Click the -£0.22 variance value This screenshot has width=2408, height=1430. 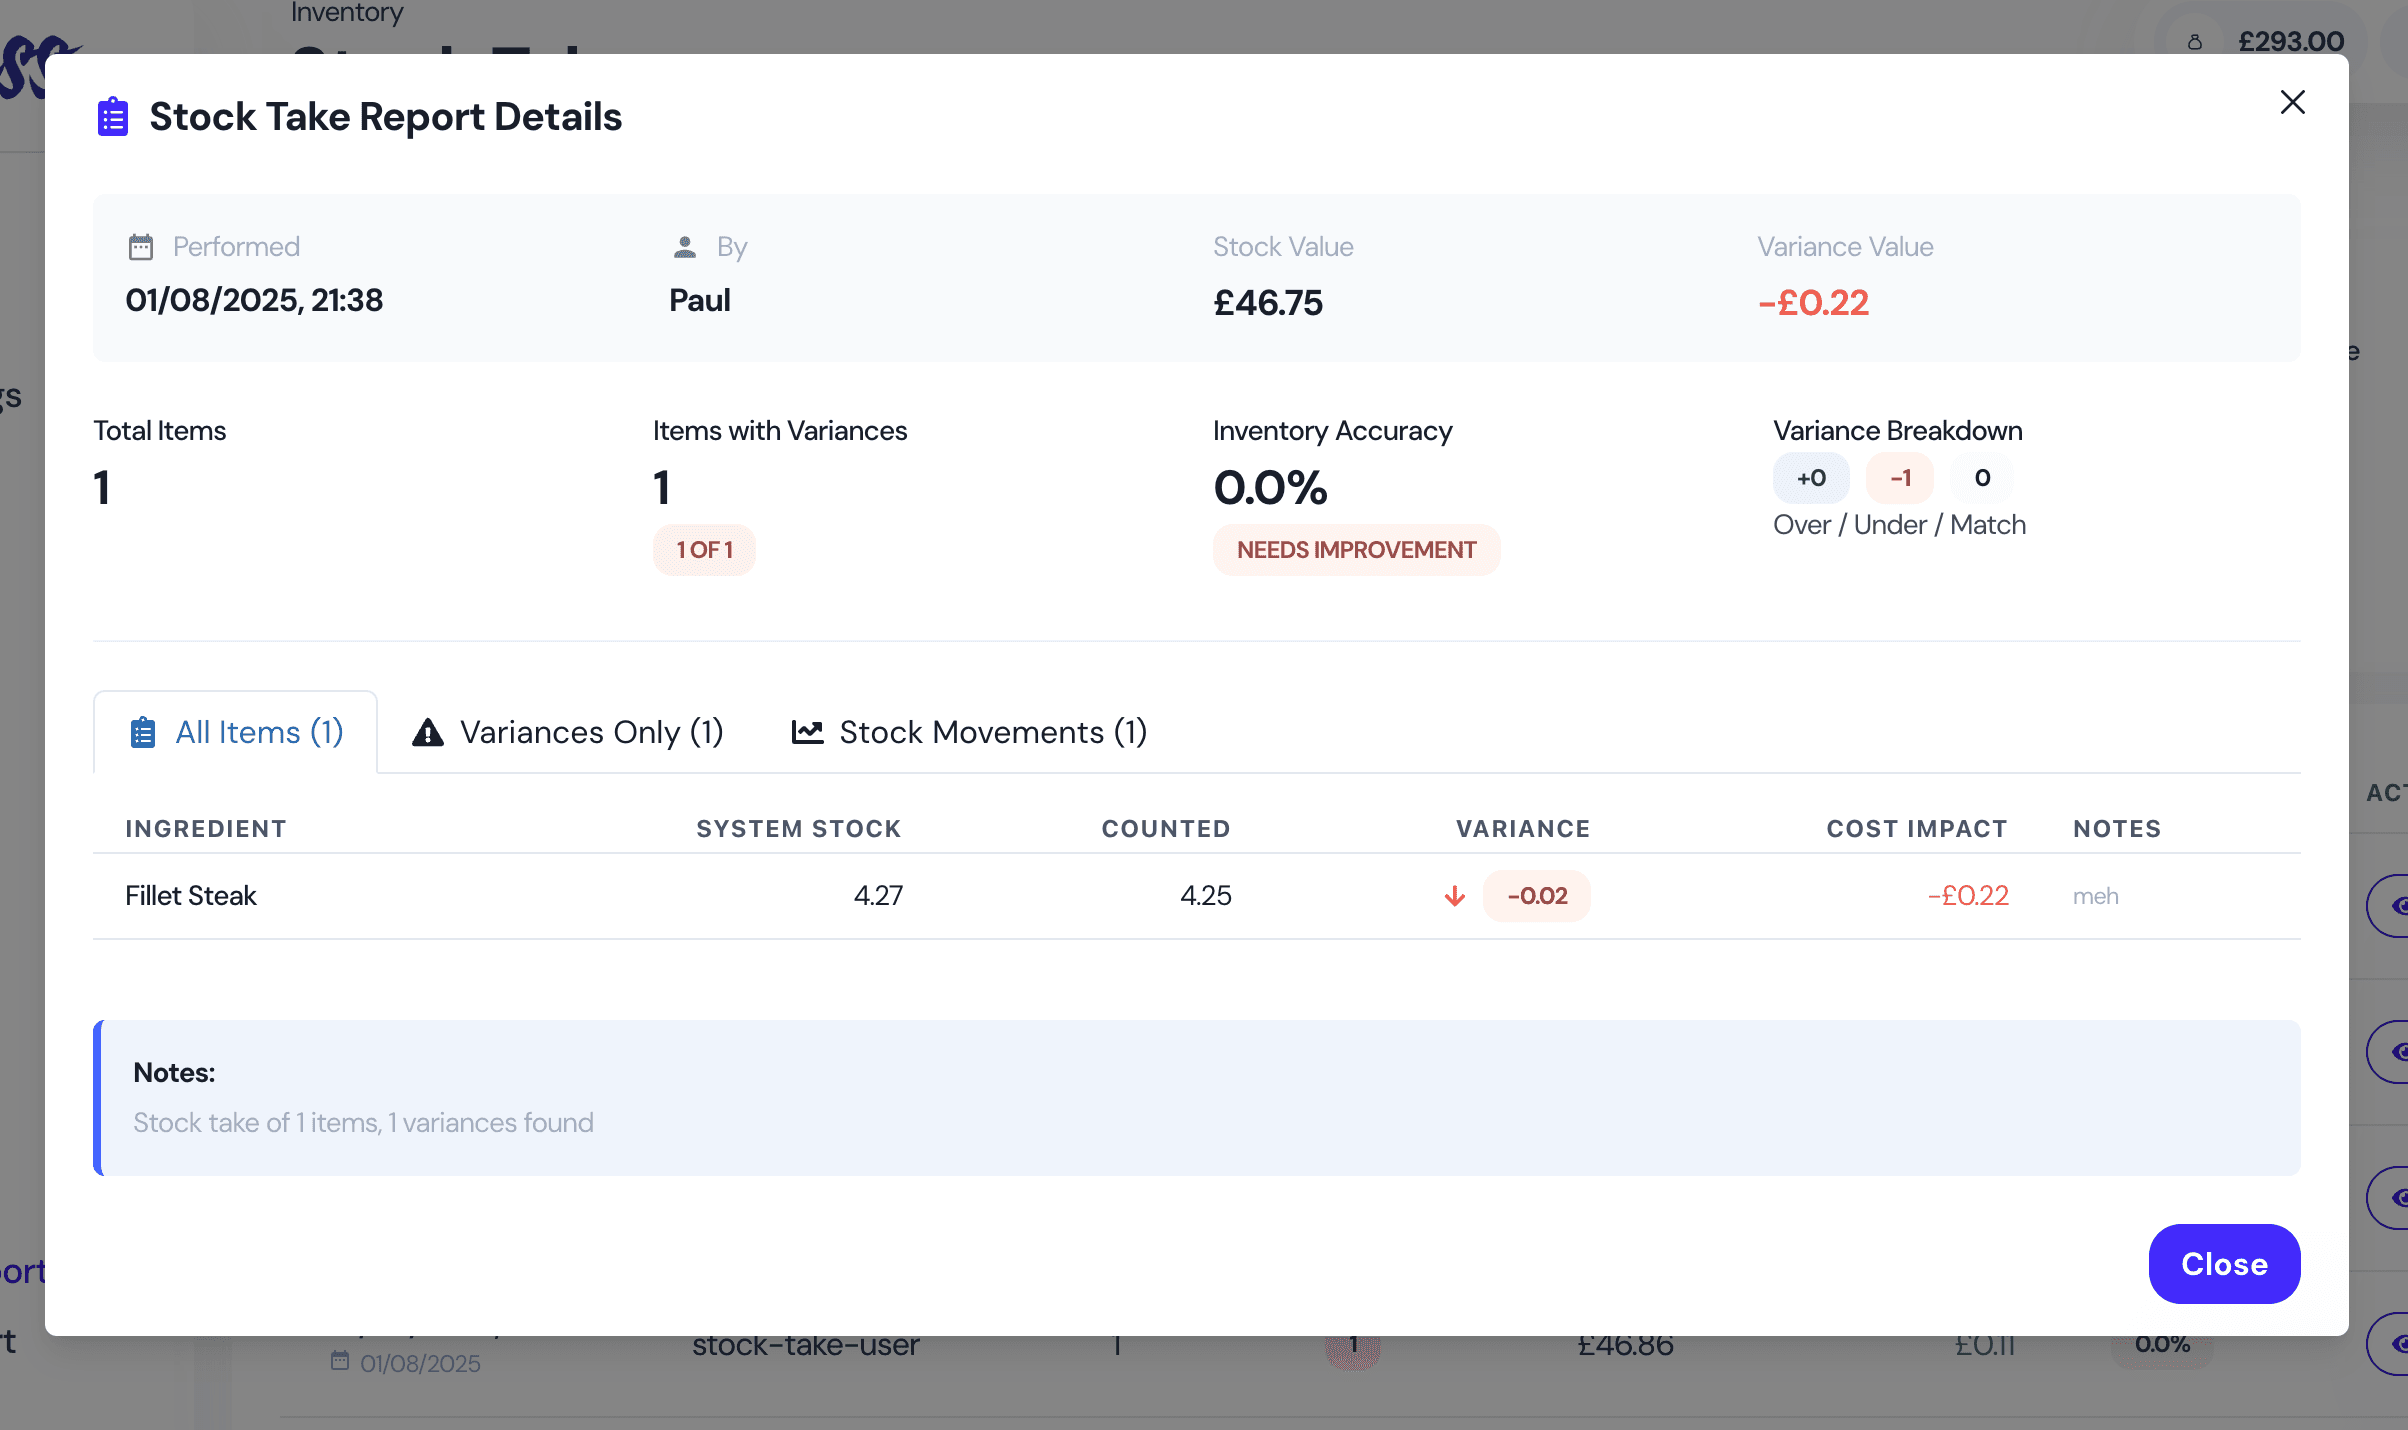pos(1813,303)
